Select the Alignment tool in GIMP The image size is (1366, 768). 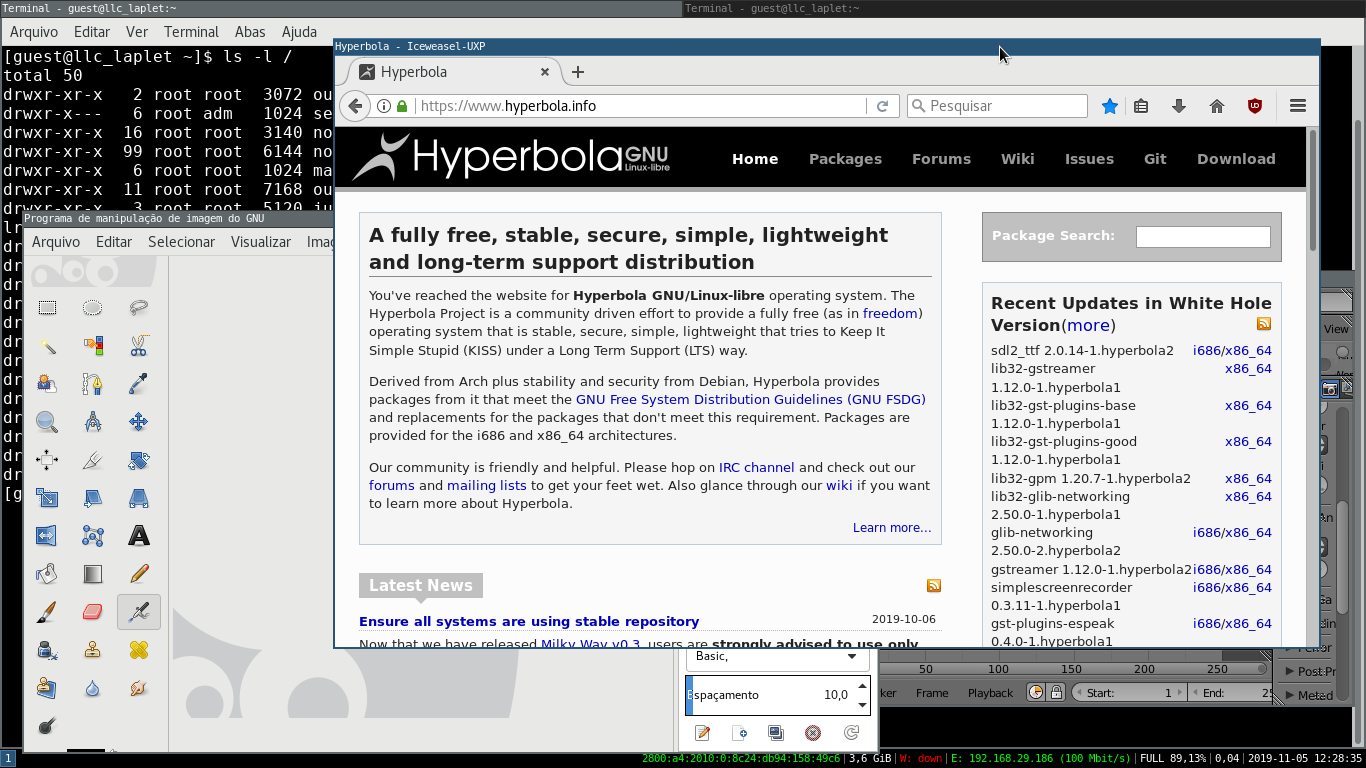pyautogui.click(x=47, y=460)
